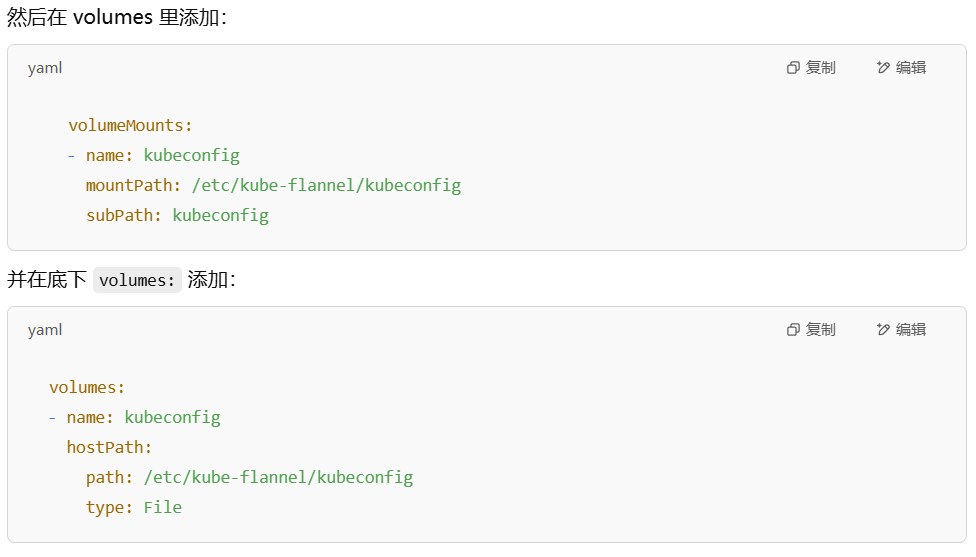Click the 编辑 label in second code block
Screen dimensions: 976x557
pos(911,330)
